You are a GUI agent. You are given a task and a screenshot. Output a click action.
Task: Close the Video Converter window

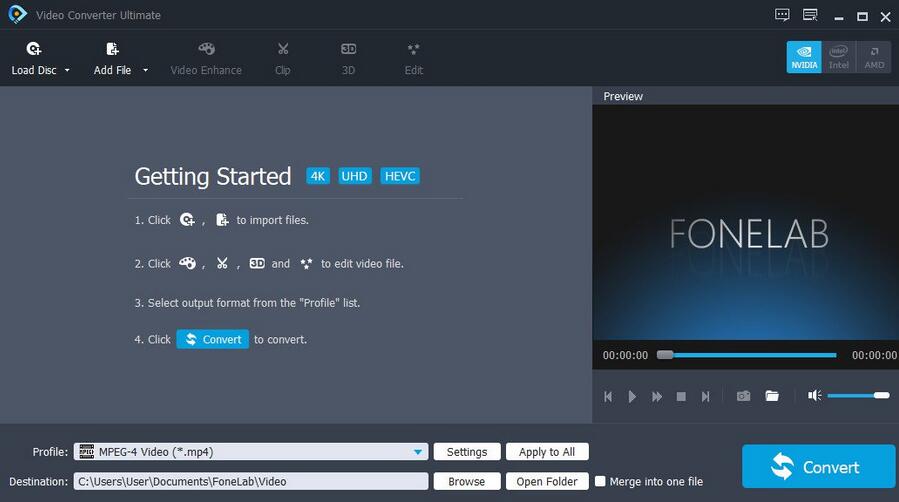[886, 17]
